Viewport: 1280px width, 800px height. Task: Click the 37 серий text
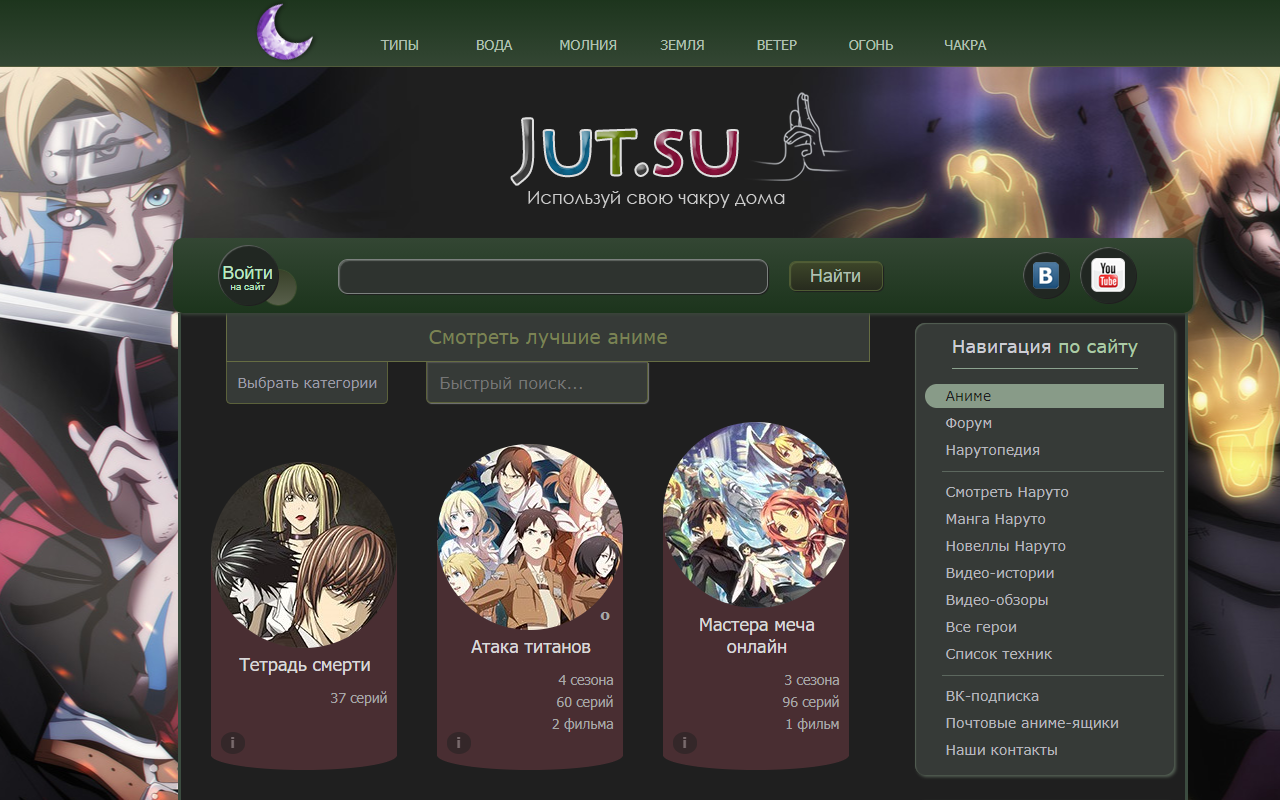(358, 698)
